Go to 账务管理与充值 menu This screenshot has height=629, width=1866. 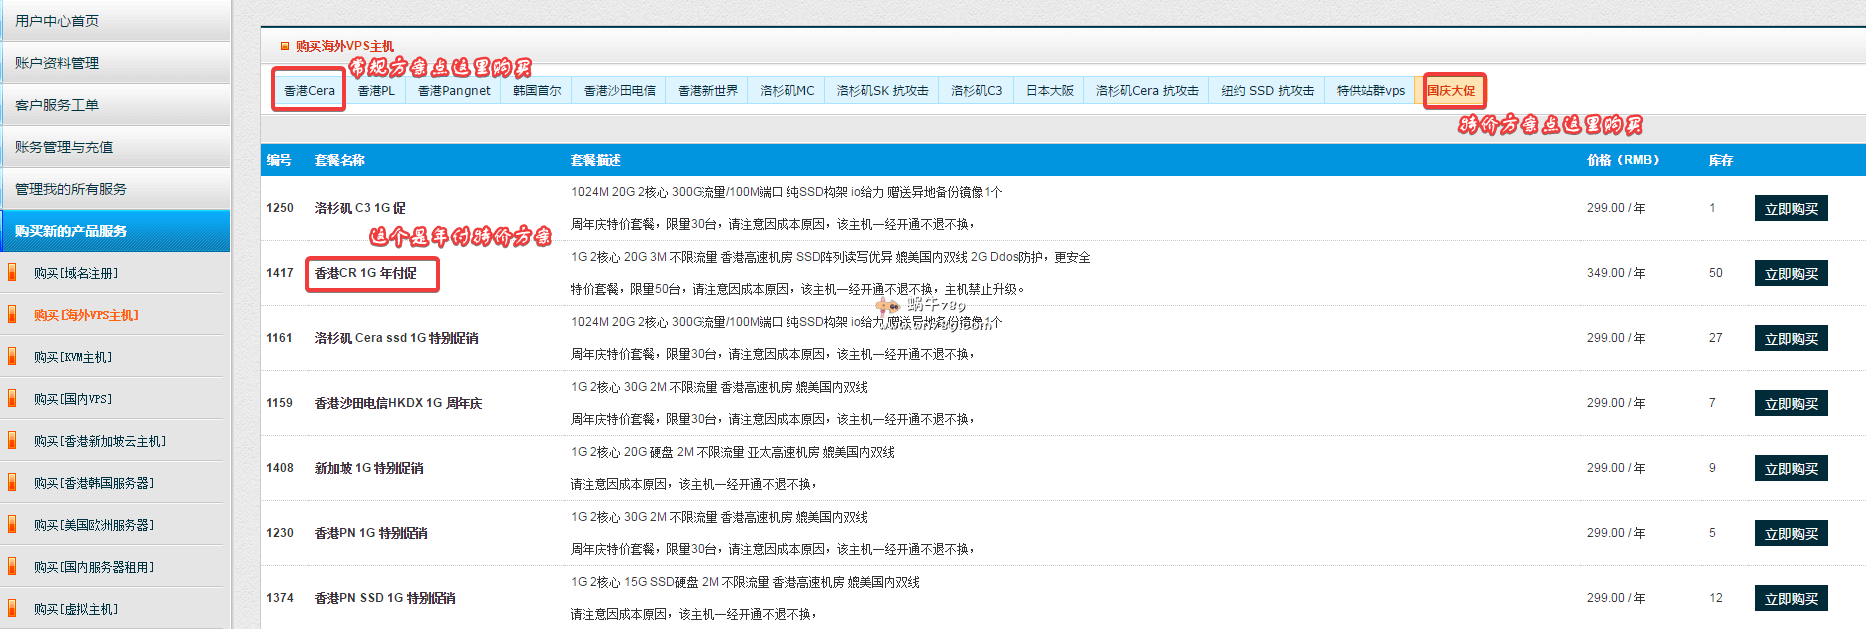[x=64, y=147]
